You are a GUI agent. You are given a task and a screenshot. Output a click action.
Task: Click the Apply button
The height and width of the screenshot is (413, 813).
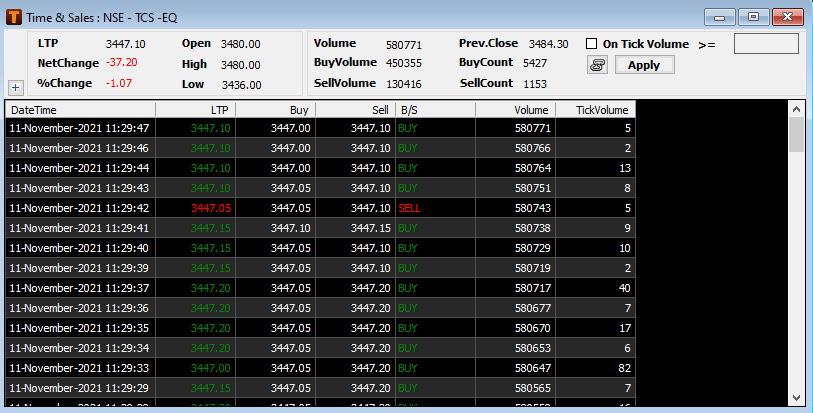point(644,65)
